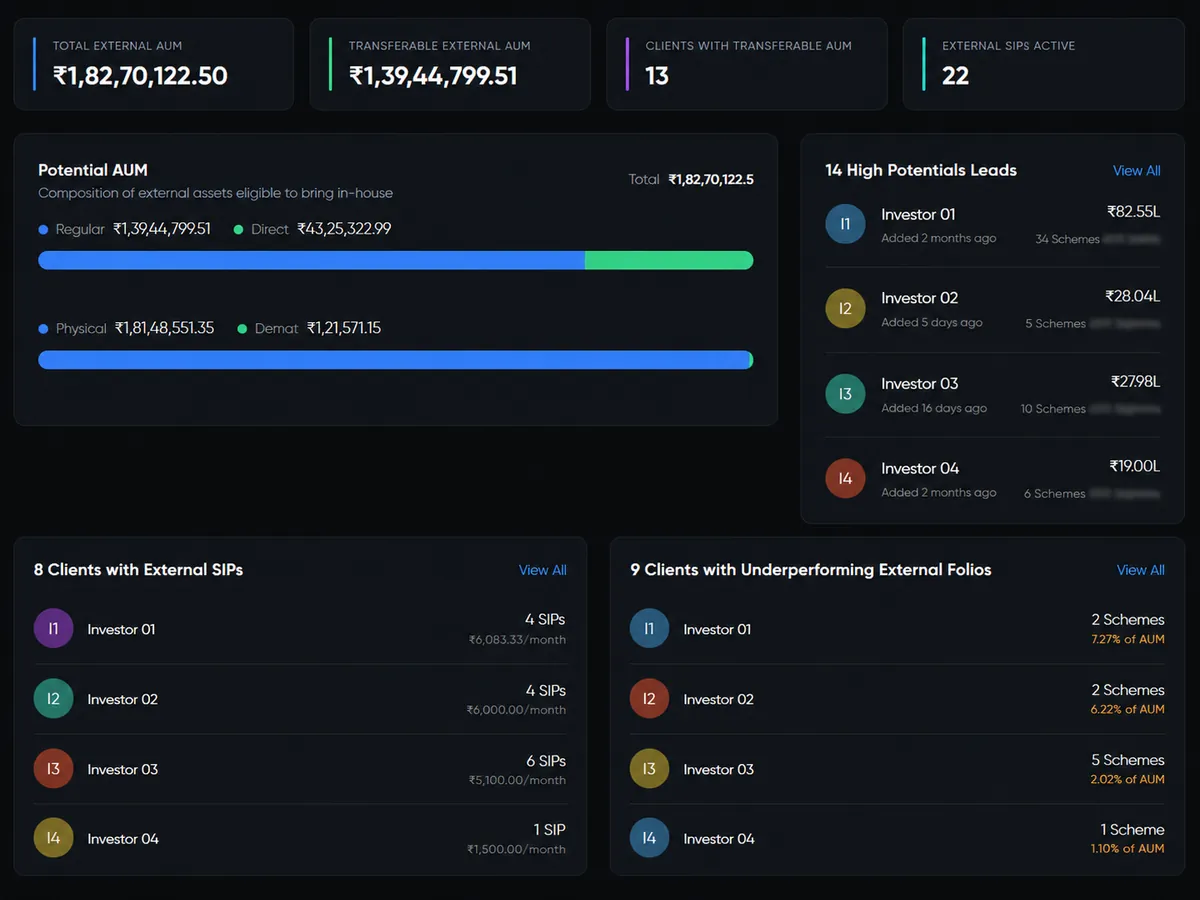Click the Direct legend green dot
This screenshot has height=900, width=1200.
point(239,230)
